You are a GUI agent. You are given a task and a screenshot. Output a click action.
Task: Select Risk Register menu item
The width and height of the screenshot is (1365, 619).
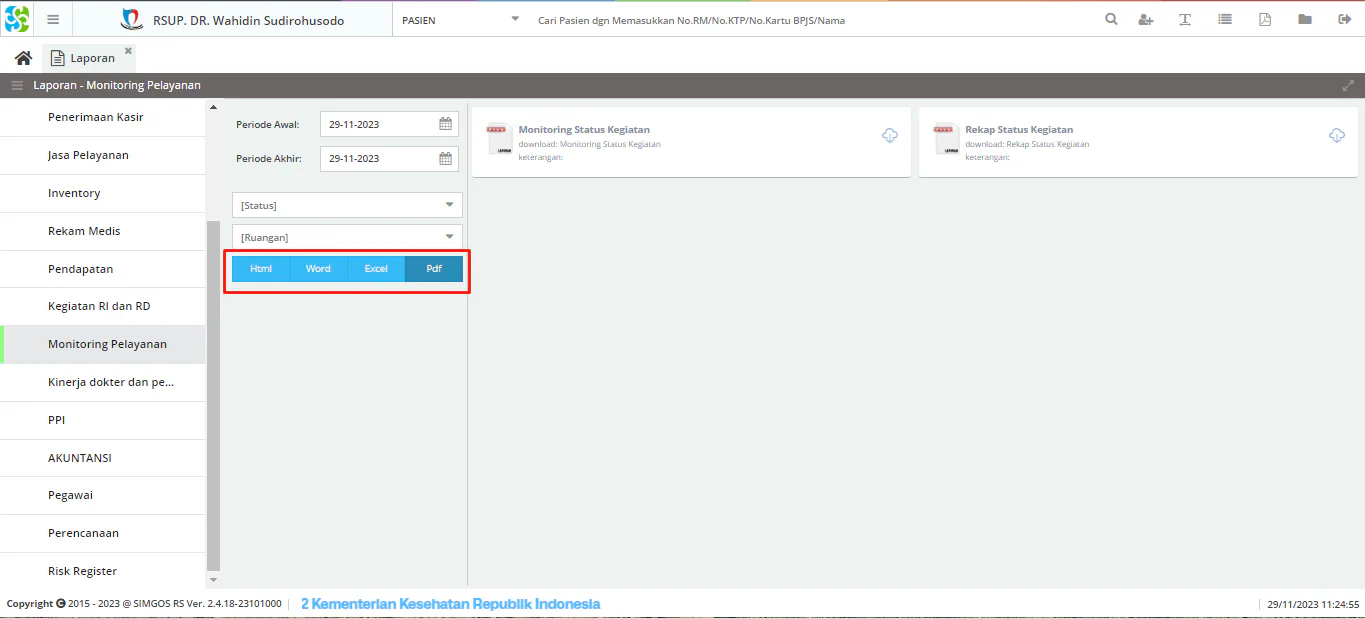pyautogui.click(x=103, y=571)
